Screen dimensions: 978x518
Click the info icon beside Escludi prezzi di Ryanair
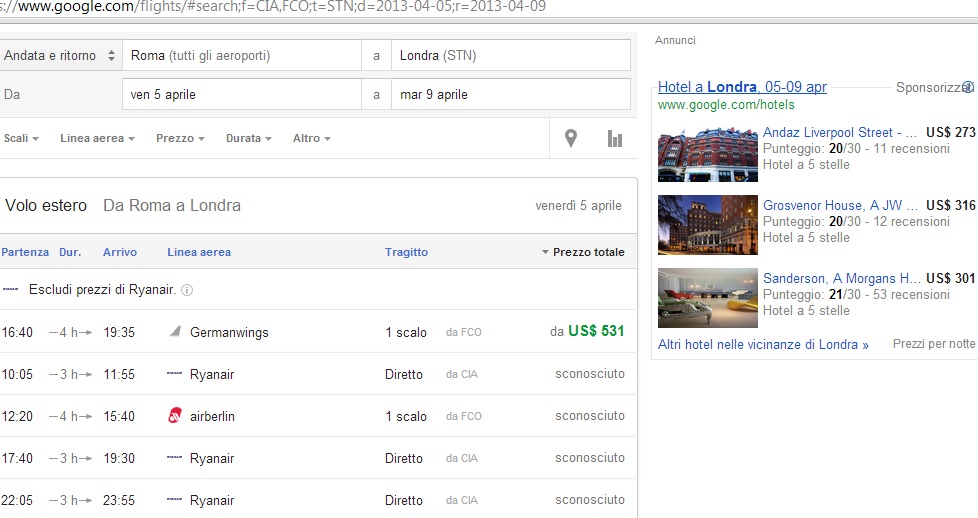[186, 290]
